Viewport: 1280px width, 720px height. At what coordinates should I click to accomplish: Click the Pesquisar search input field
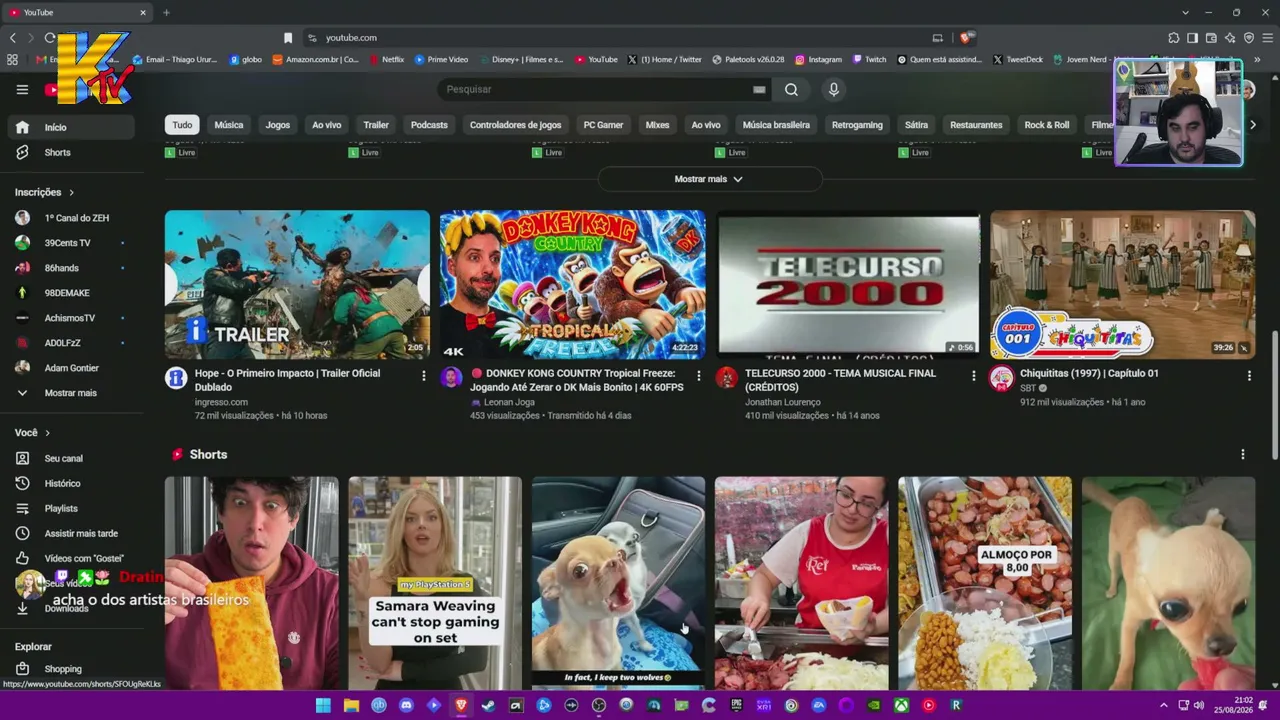(596, 89)
